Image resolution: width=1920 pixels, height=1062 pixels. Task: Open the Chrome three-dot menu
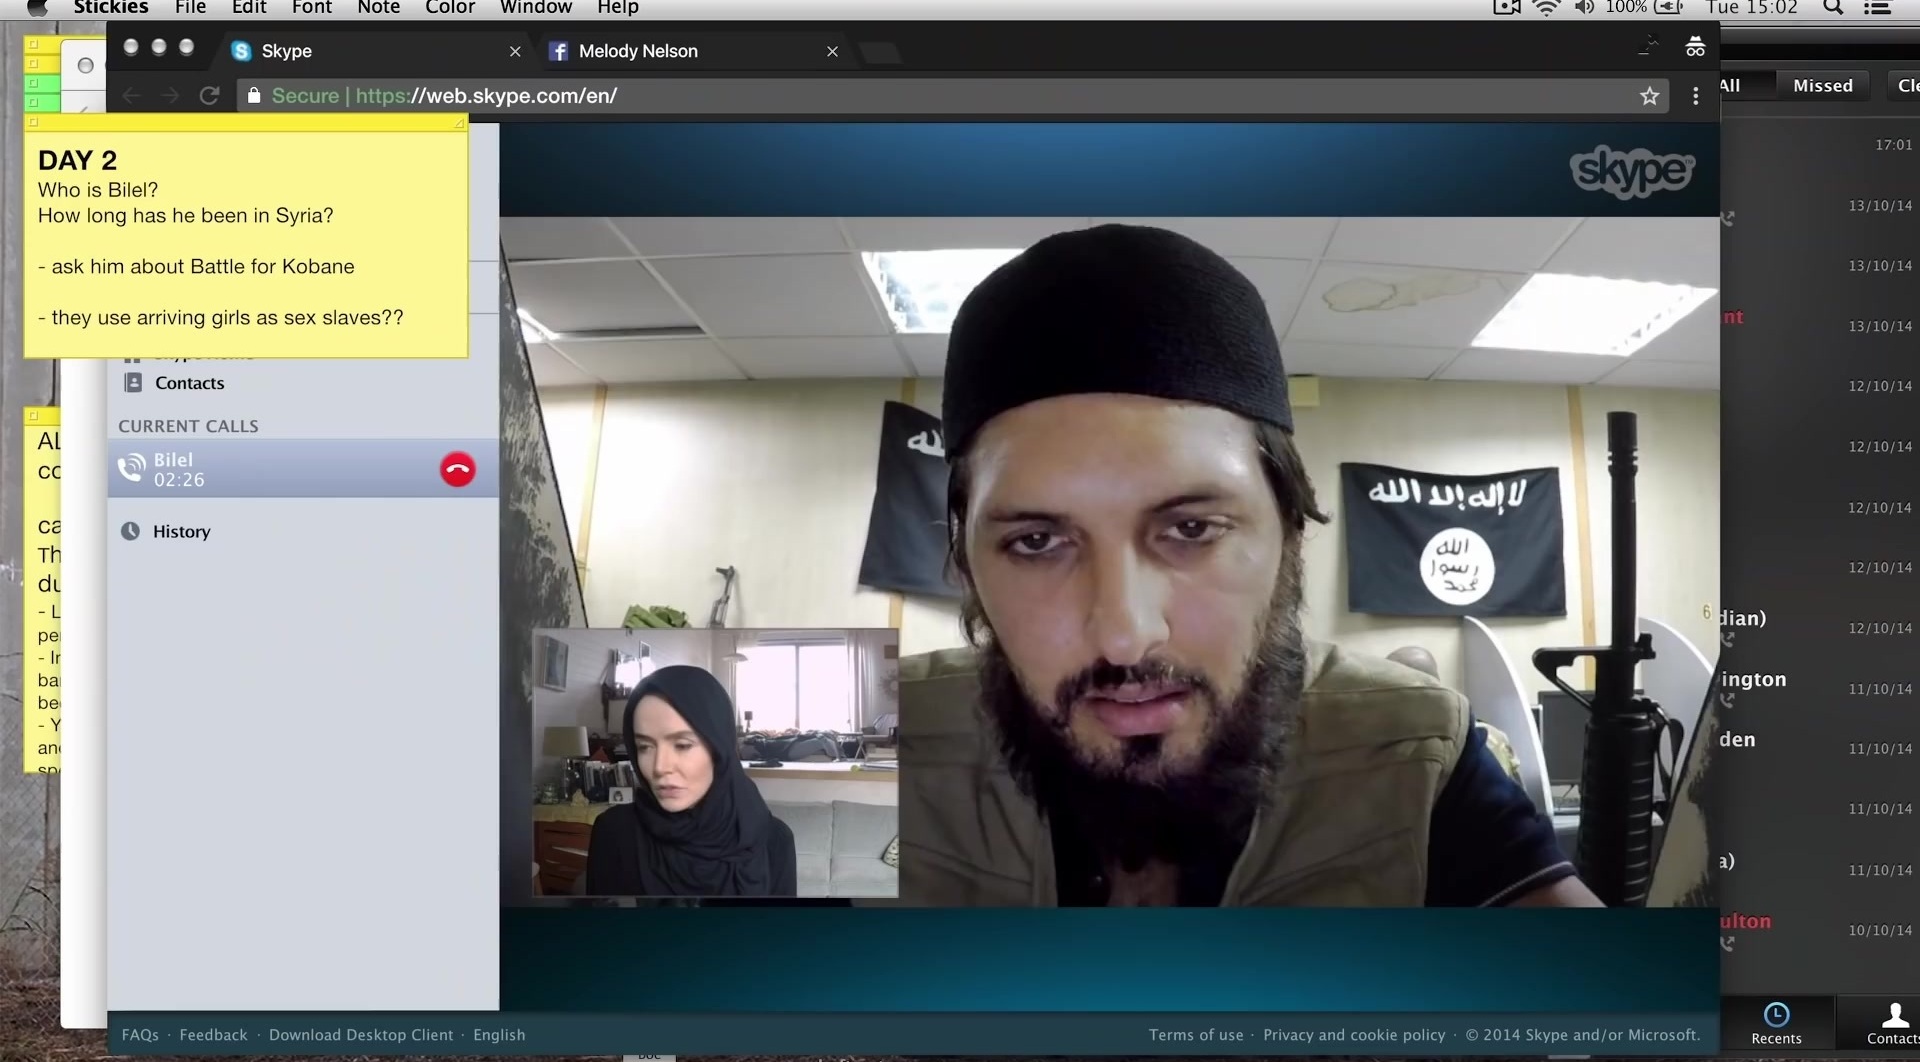coord(1695,96)
